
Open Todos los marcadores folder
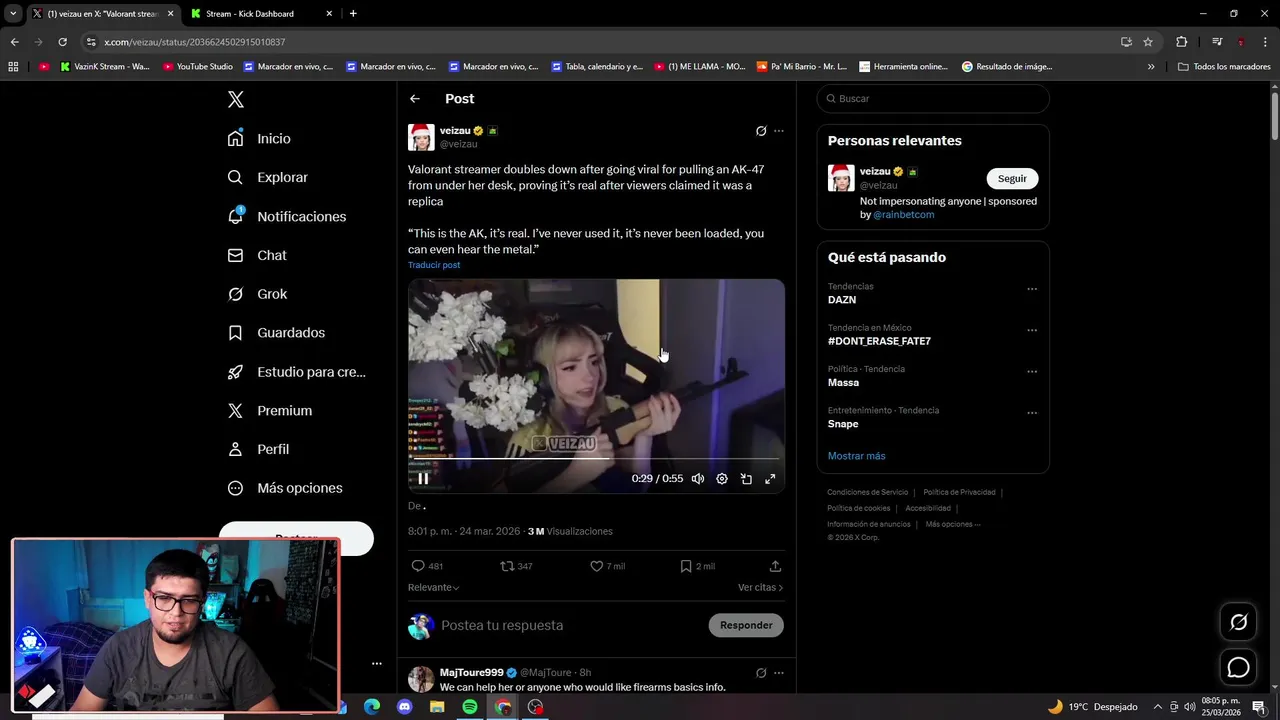pos(1224,67)
